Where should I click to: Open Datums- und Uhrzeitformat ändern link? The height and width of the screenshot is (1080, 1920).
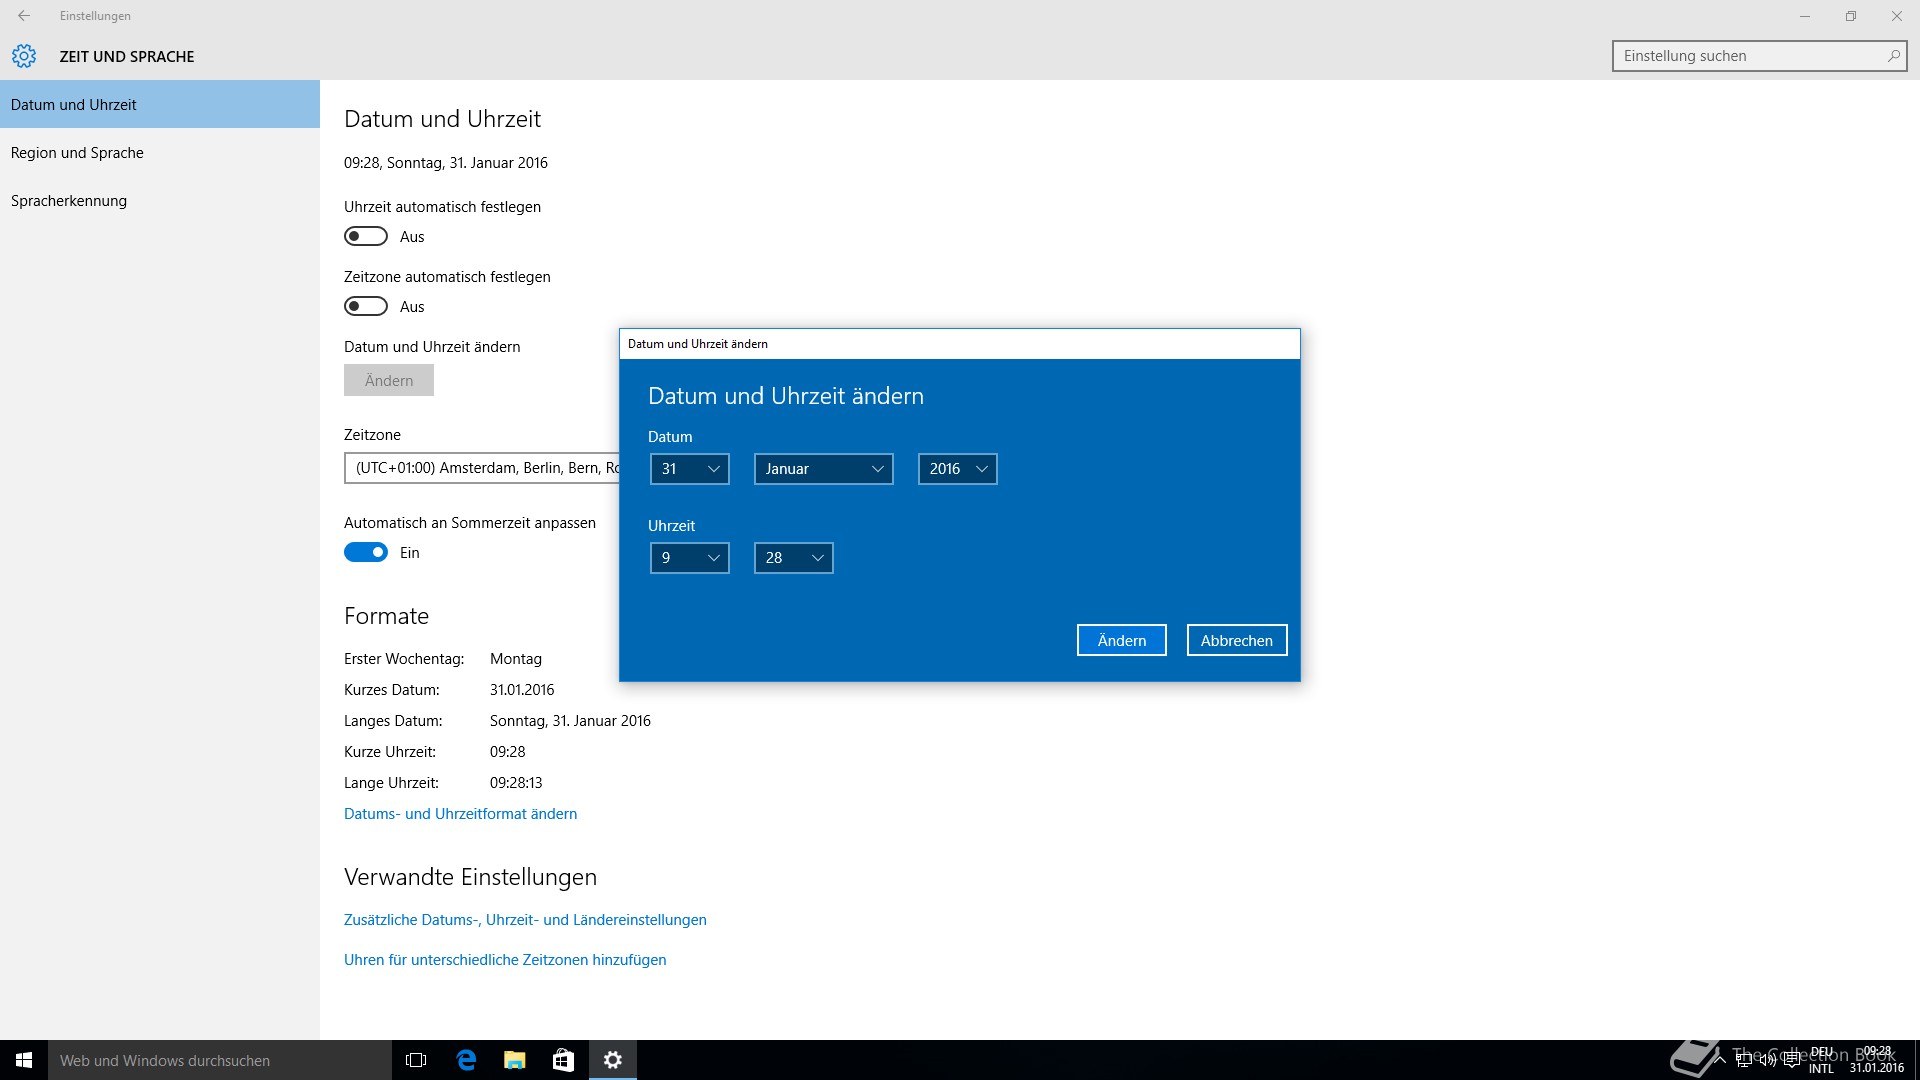click(x=460, y=814)
